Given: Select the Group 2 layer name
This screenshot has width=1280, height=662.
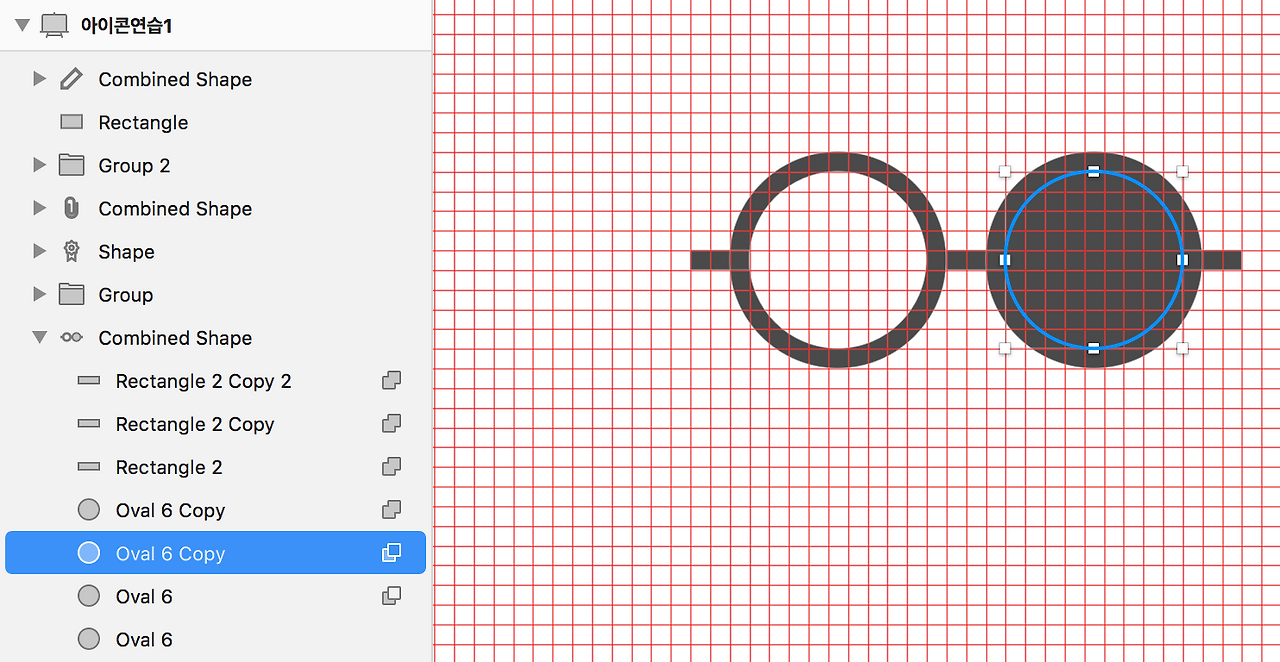Looking at the screenshot, I should (134, 165).
